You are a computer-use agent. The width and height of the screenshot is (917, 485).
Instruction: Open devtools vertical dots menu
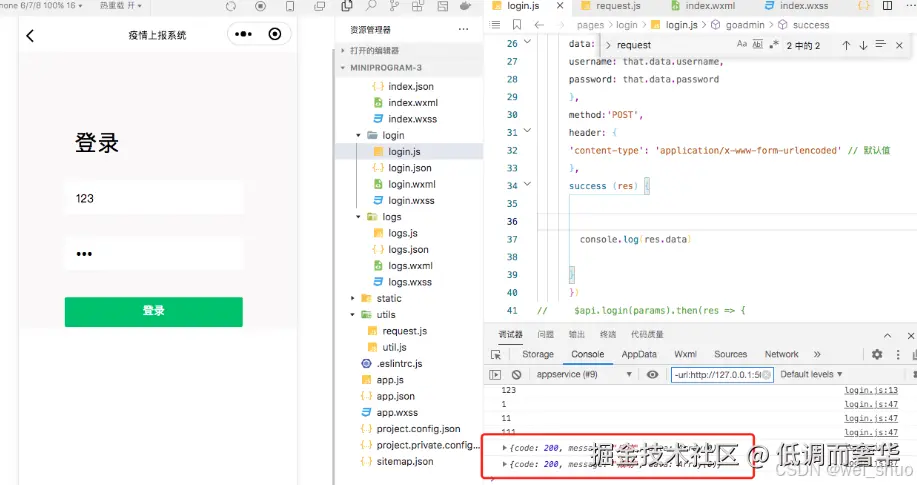(898, 354)
